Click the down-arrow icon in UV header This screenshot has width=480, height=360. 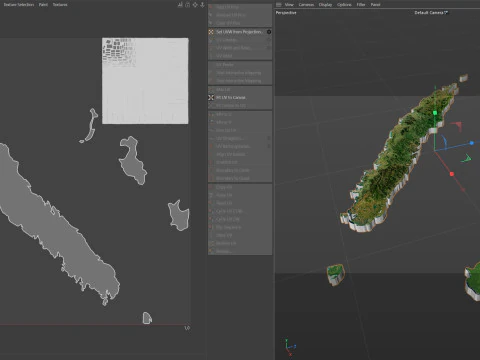click(x=202, y=5)
